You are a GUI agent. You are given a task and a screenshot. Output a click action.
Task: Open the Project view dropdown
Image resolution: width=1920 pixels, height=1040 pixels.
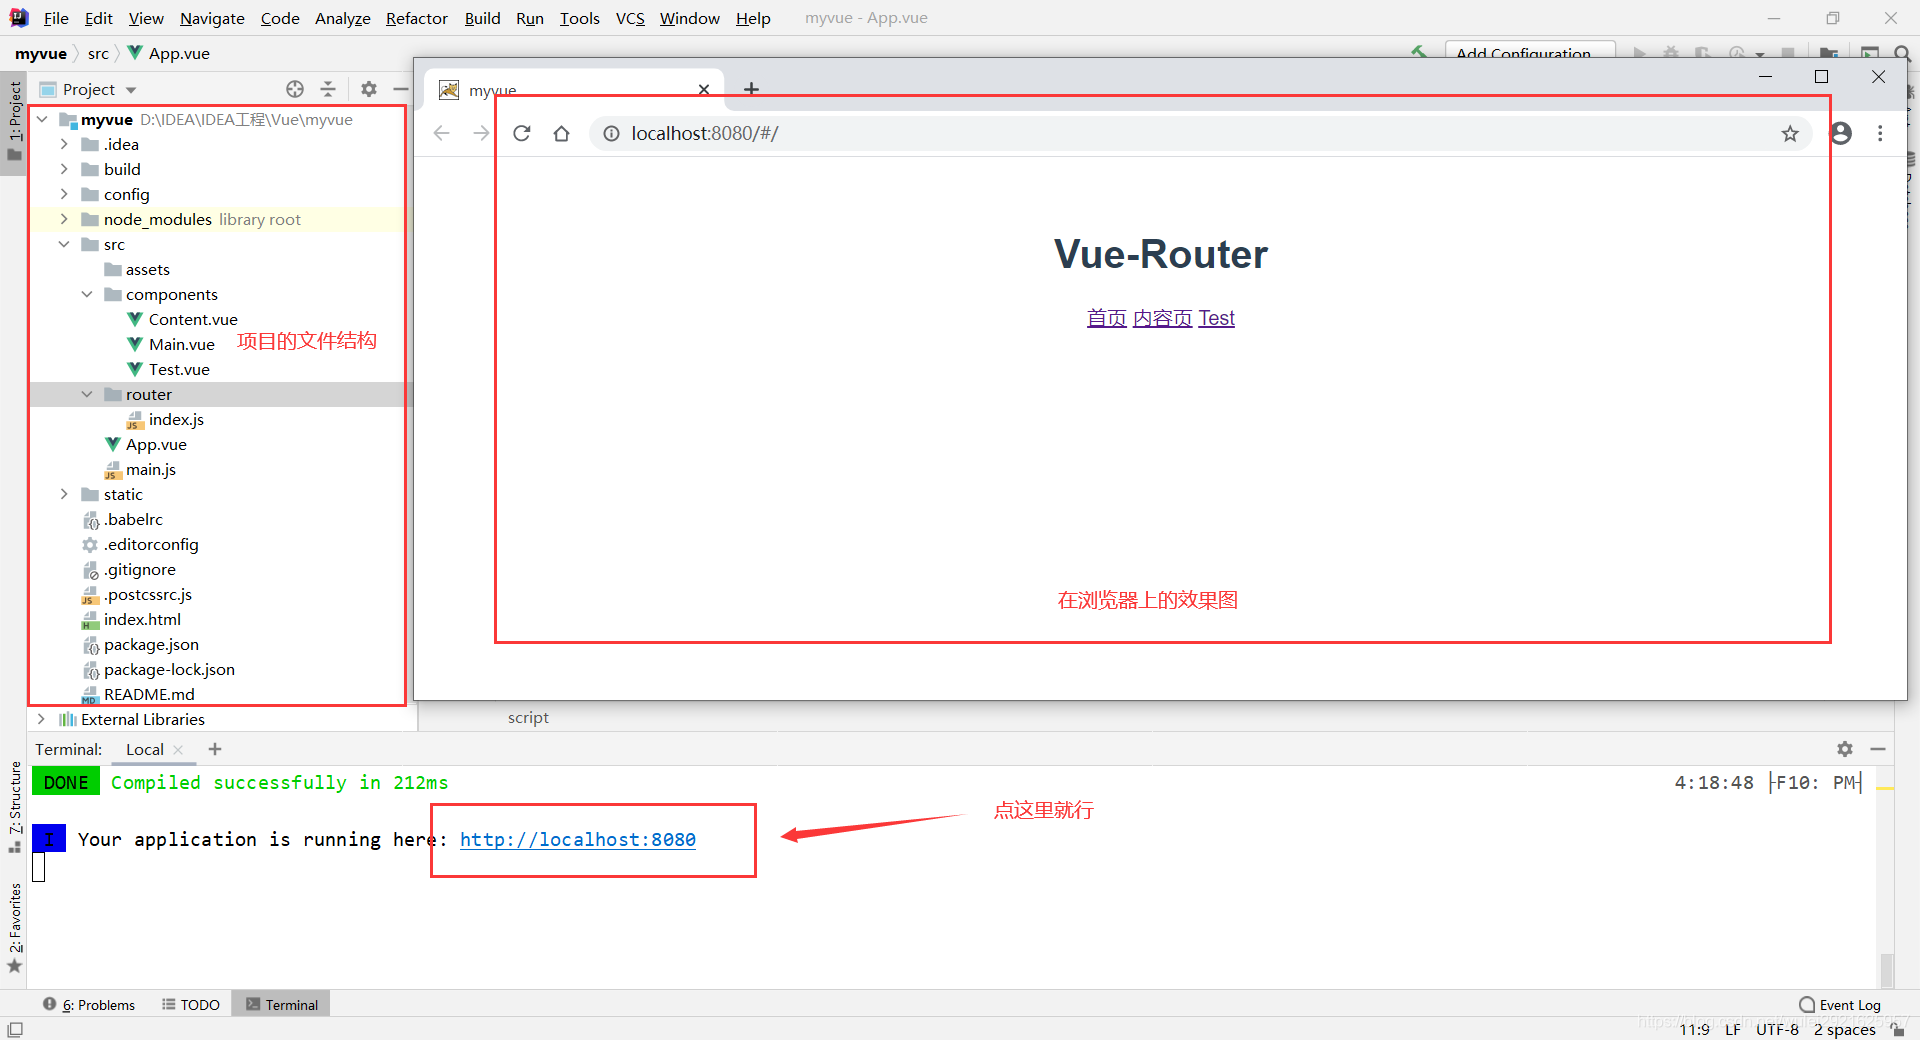pos(131,90)
